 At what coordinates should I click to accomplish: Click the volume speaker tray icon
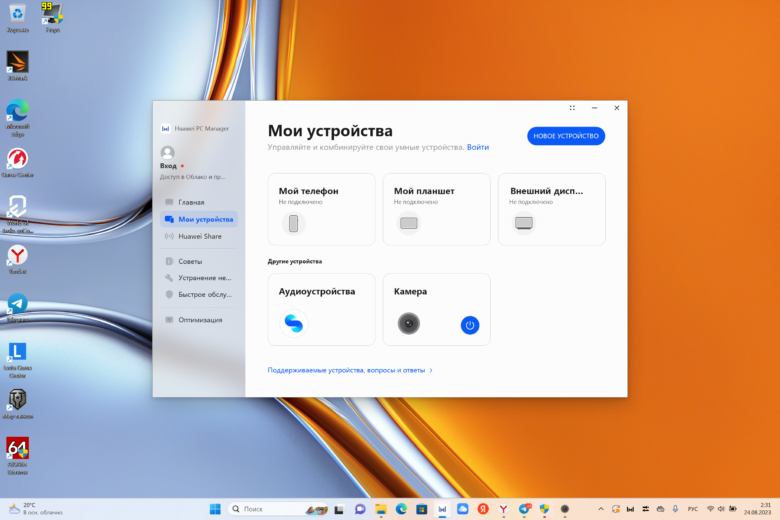(x=721, y=509)
